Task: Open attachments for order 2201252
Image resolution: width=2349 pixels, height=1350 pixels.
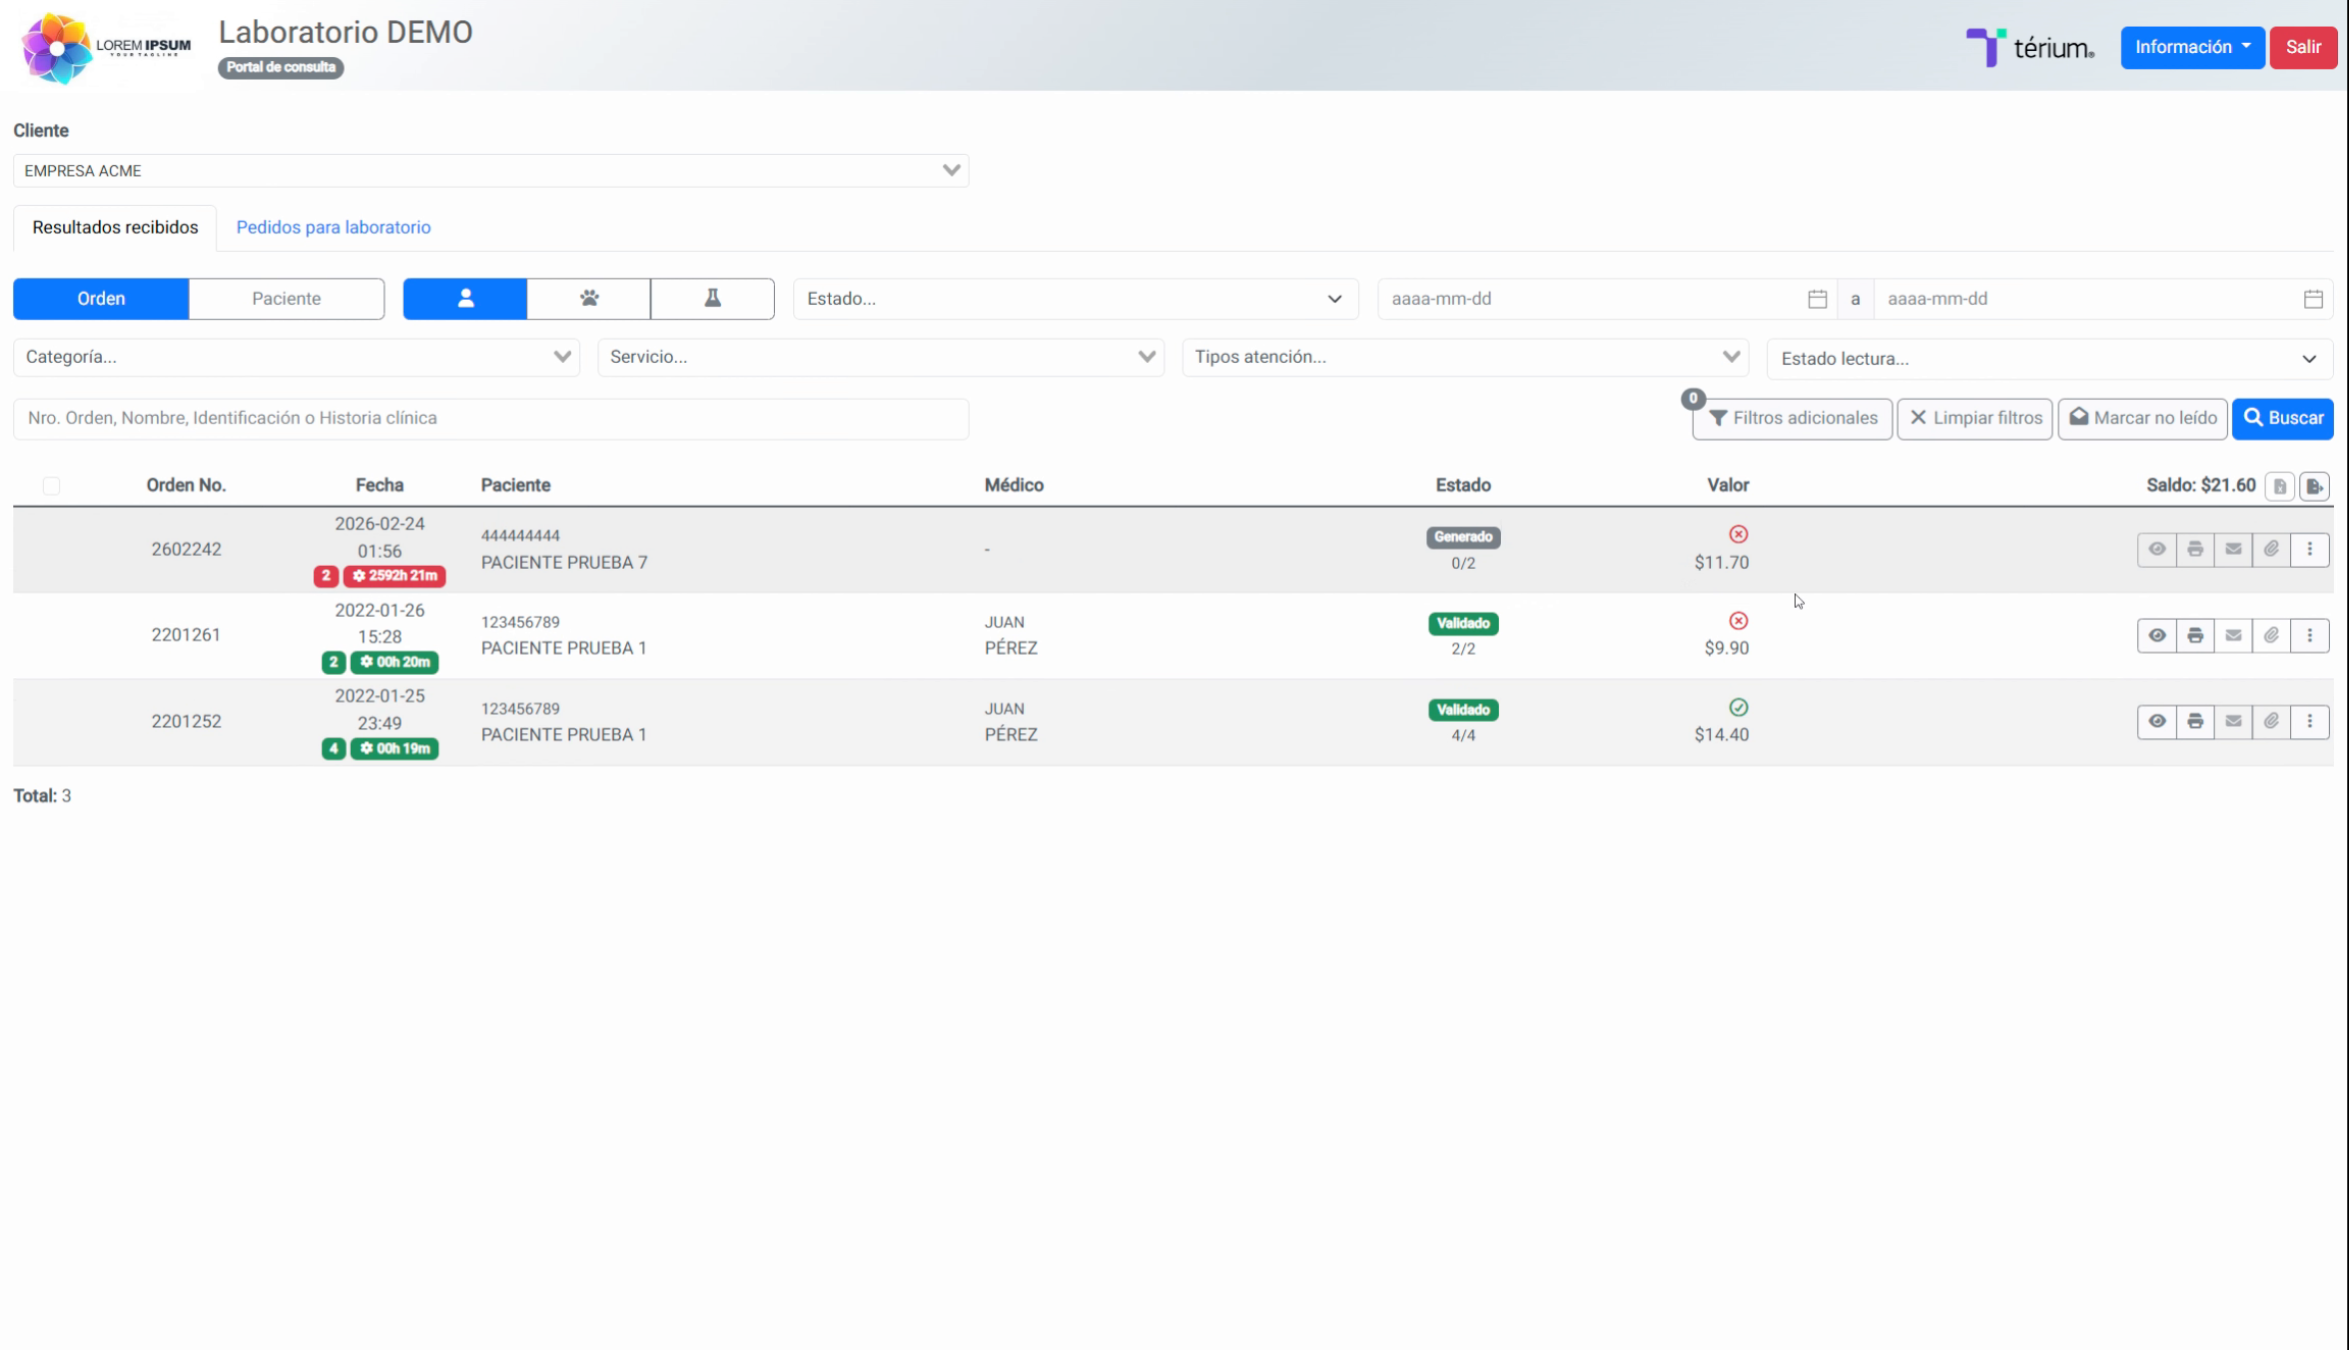Action: coord(2271,721)
